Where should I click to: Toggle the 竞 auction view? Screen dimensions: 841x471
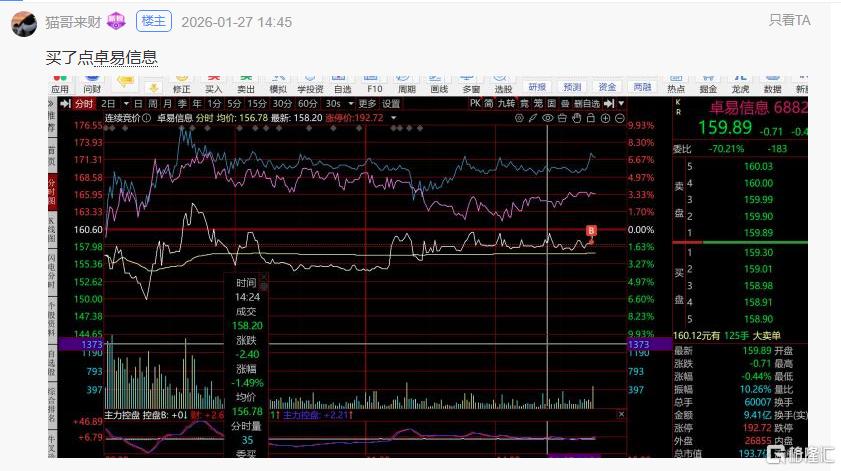pos(524,103)
